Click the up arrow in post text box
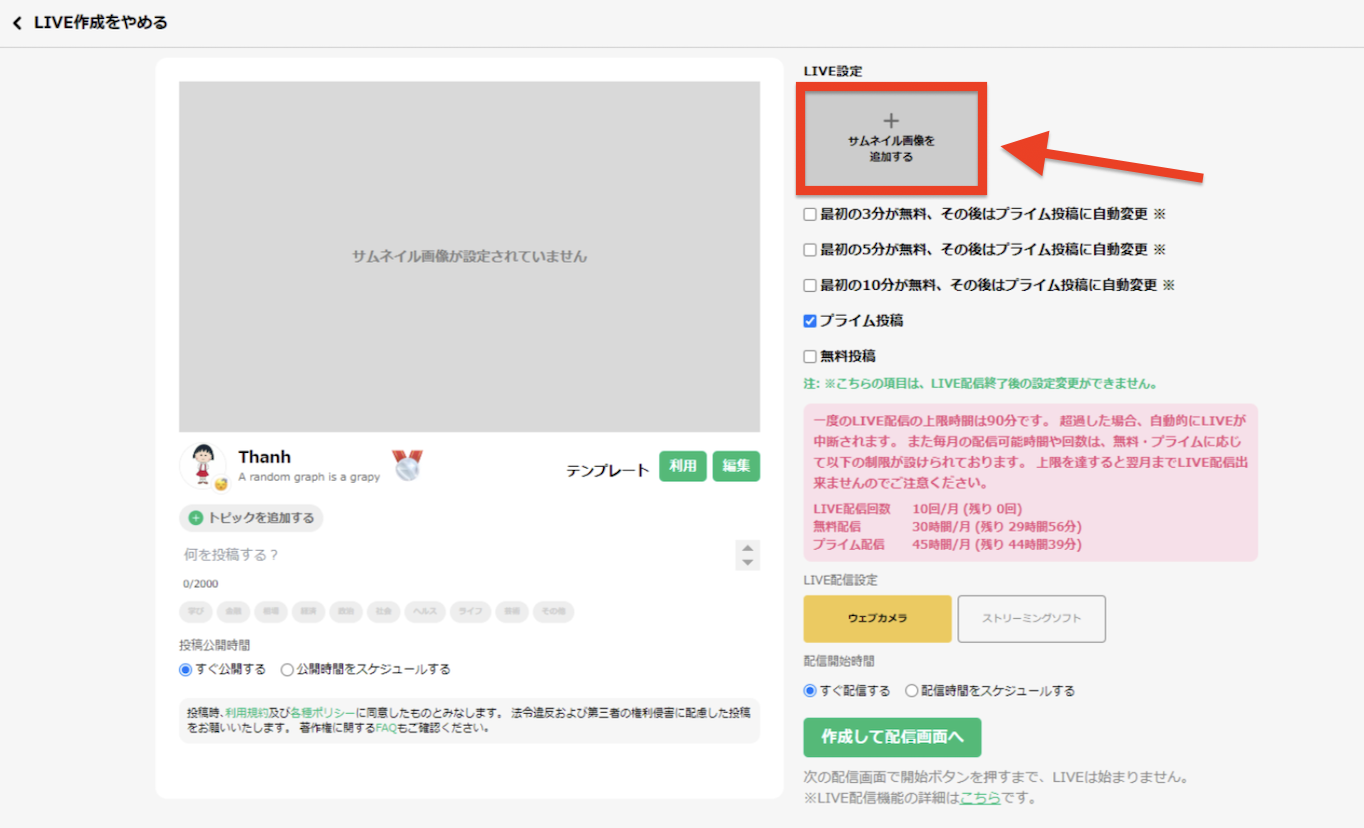The image size is (1364, 828). click(747, 547)
